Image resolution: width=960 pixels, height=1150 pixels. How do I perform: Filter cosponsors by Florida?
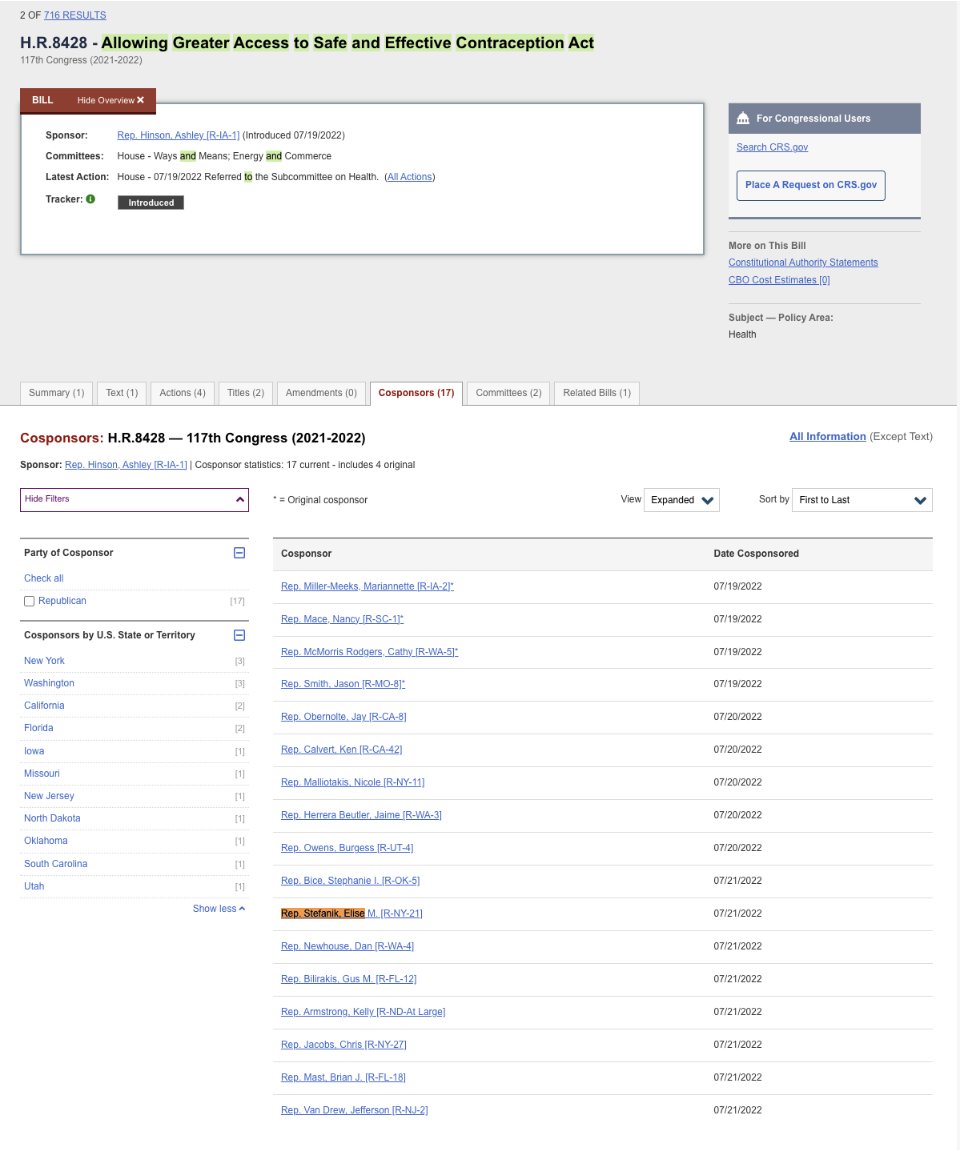coord(39,728)
